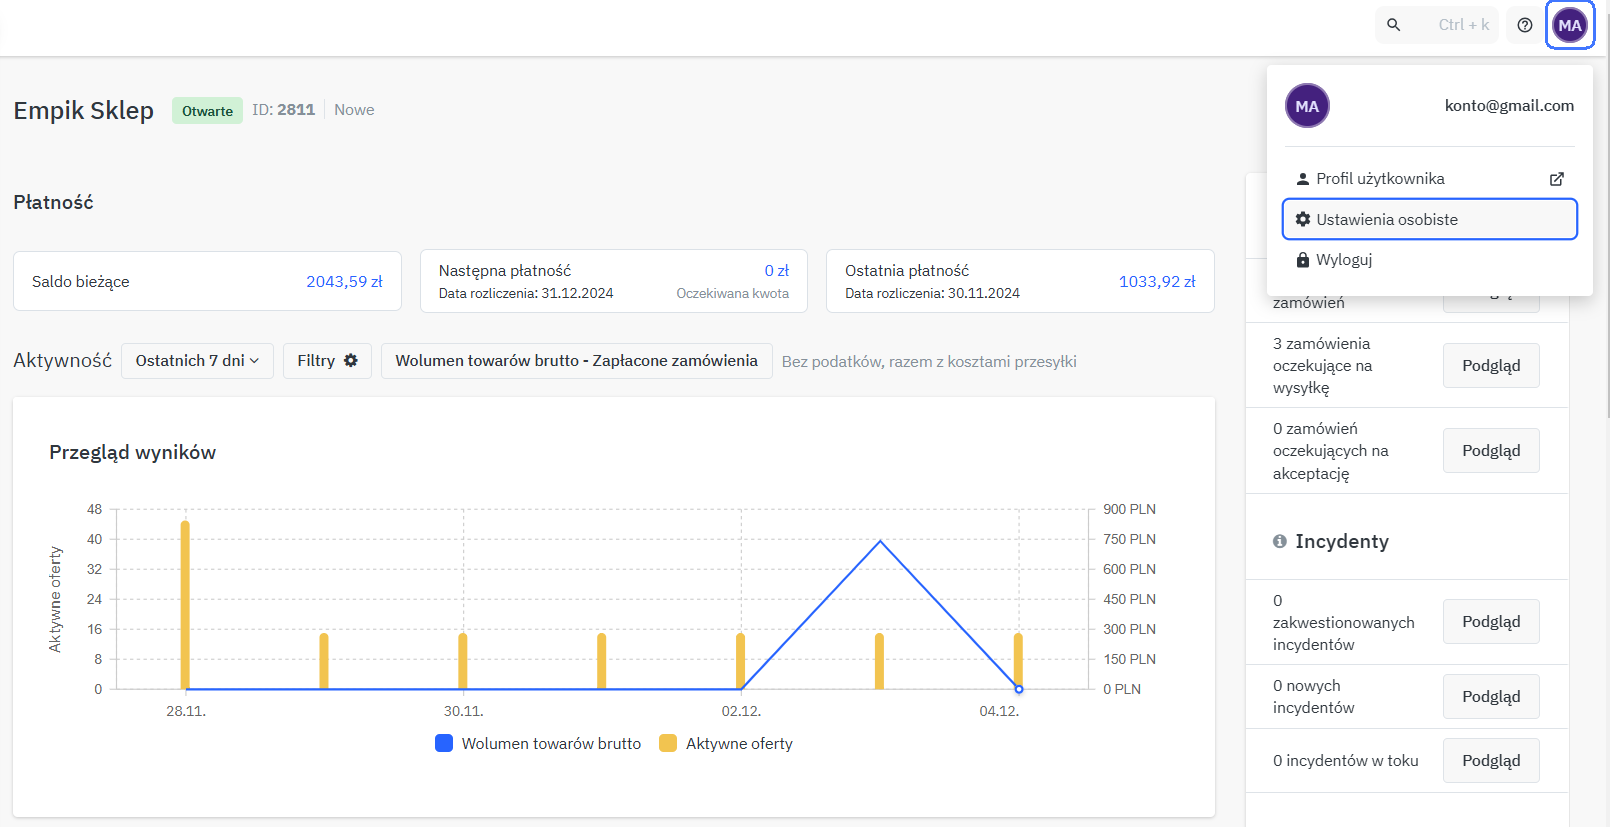Select Wyloguj to log out
The height and width of the screenshot is (827, 1610).
(1344, 260)
